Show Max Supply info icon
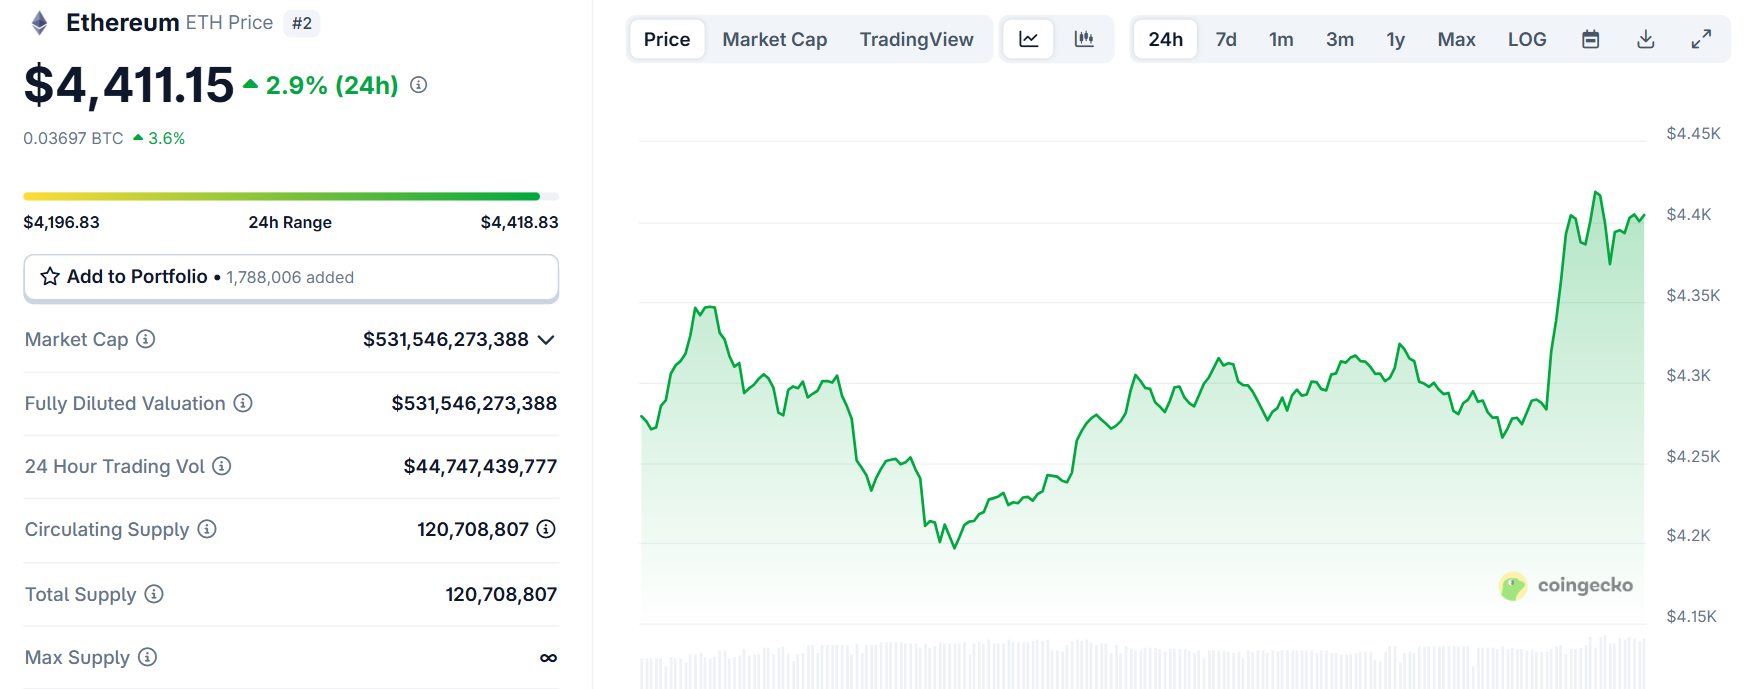The width and height of the screenshot is (1757, 689). pyautogui.click(x=147, y=657)
